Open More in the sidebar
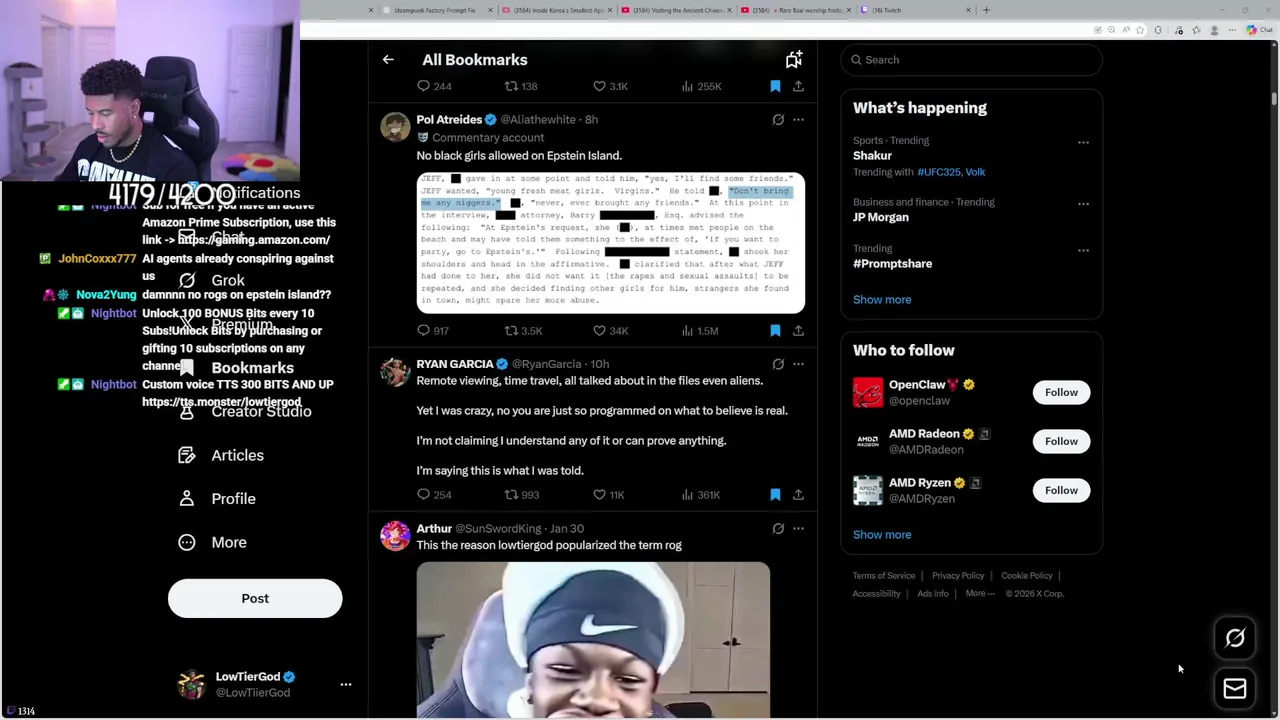The image size is (1280, 720). pos(212,542)
